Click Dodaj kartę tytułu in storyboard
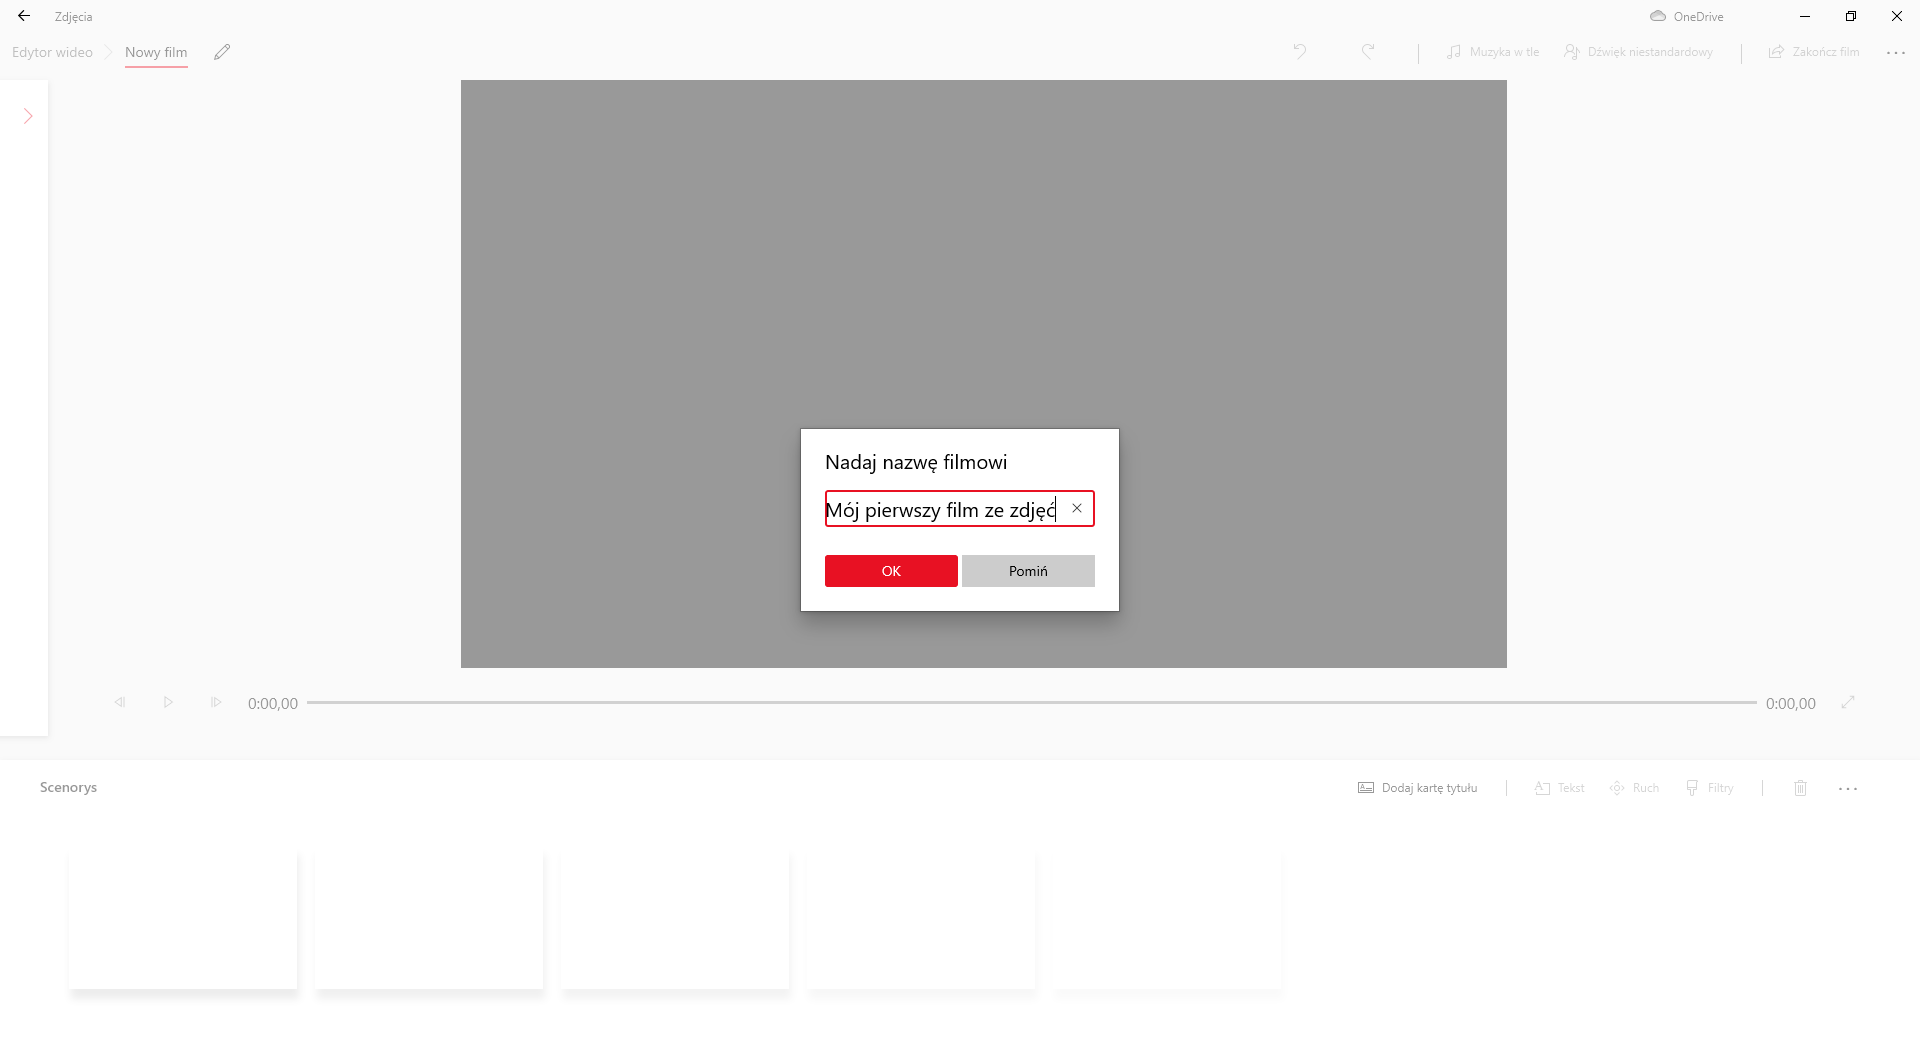 tap(1418, 788)
